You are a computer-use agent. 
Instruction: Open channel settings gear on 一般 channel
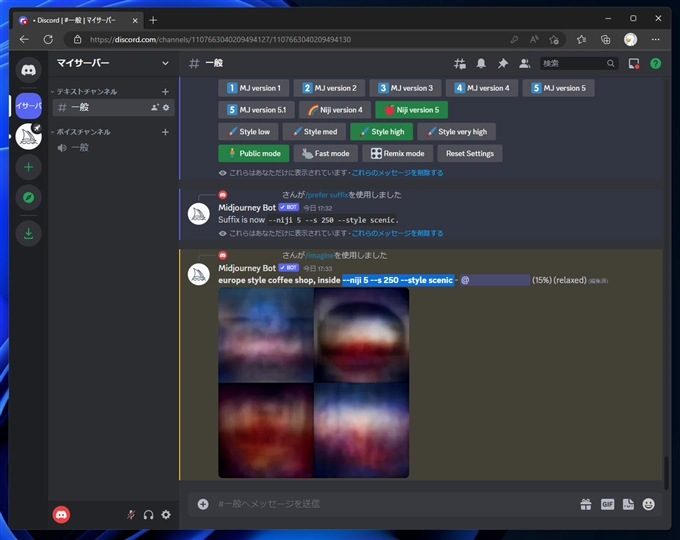pyautogui.click(x=166, y=107)
